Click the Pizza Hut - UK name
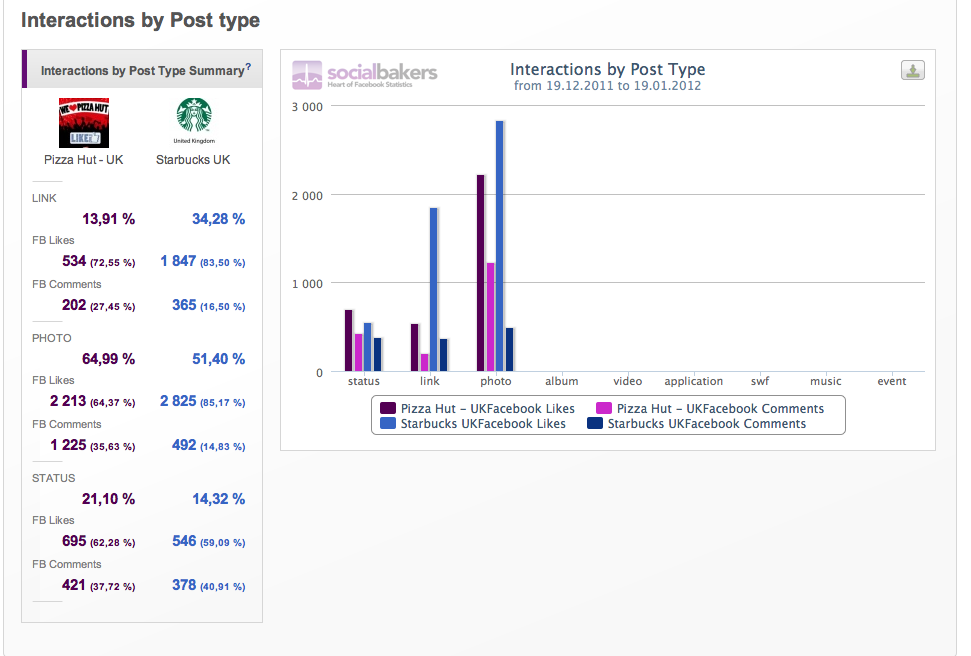971x656 pixels. 84,159
